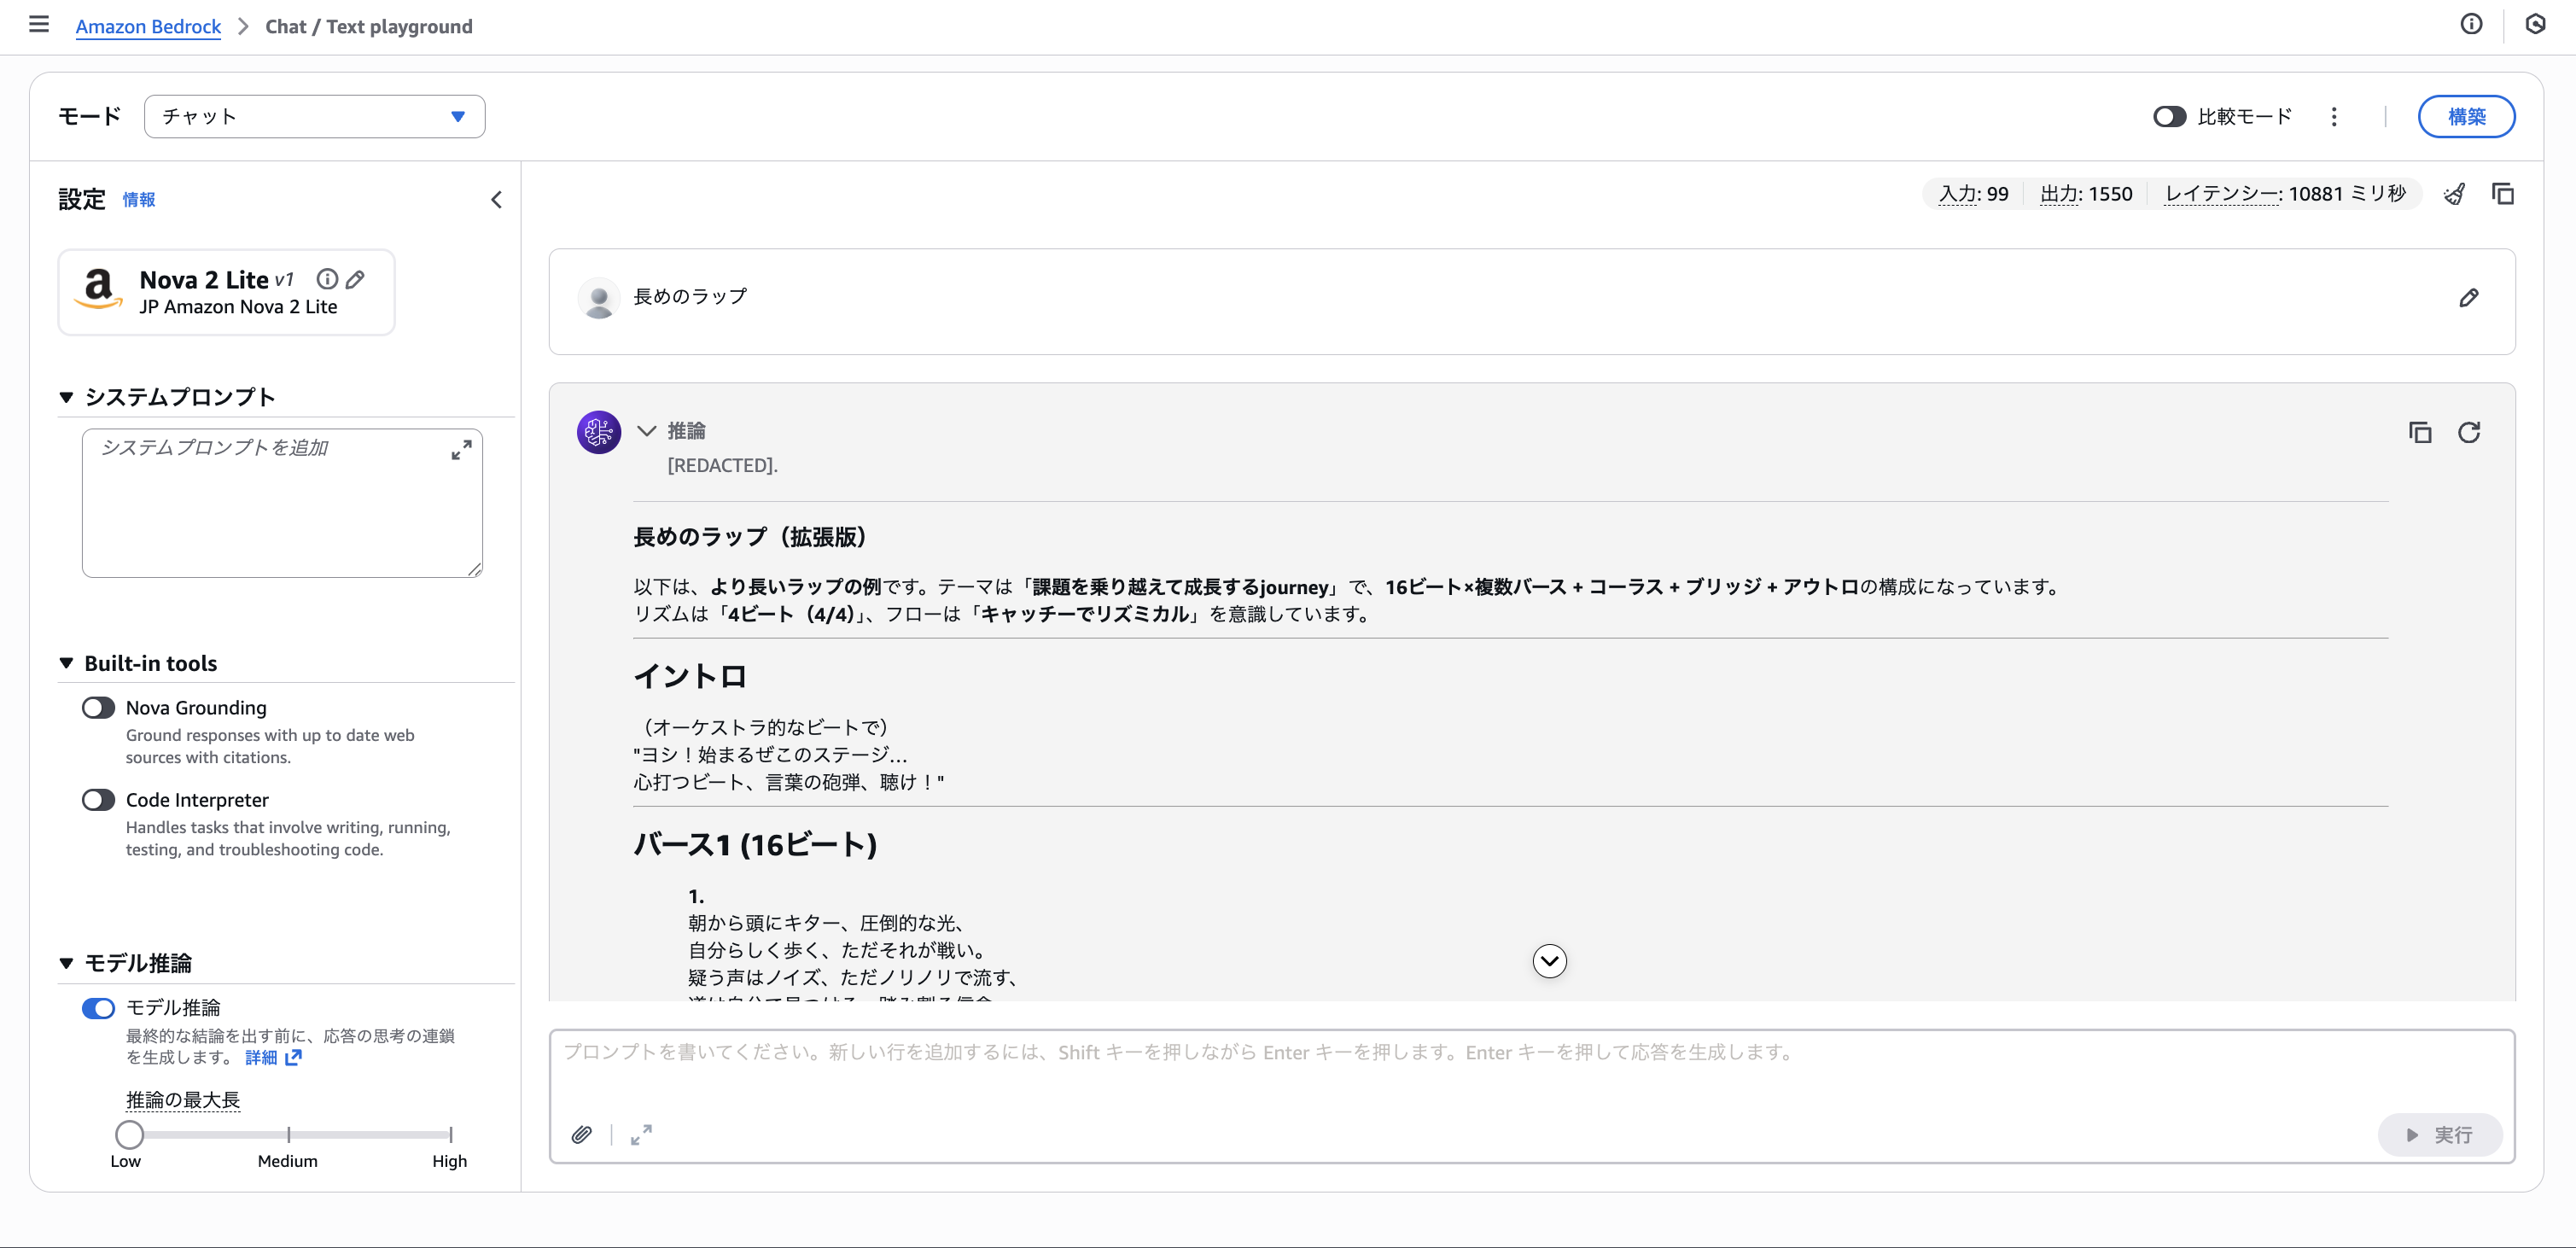The height and width of the screenshot is (1248, 2576).
Task: Expand the system prompt text area
Action: 461,450
